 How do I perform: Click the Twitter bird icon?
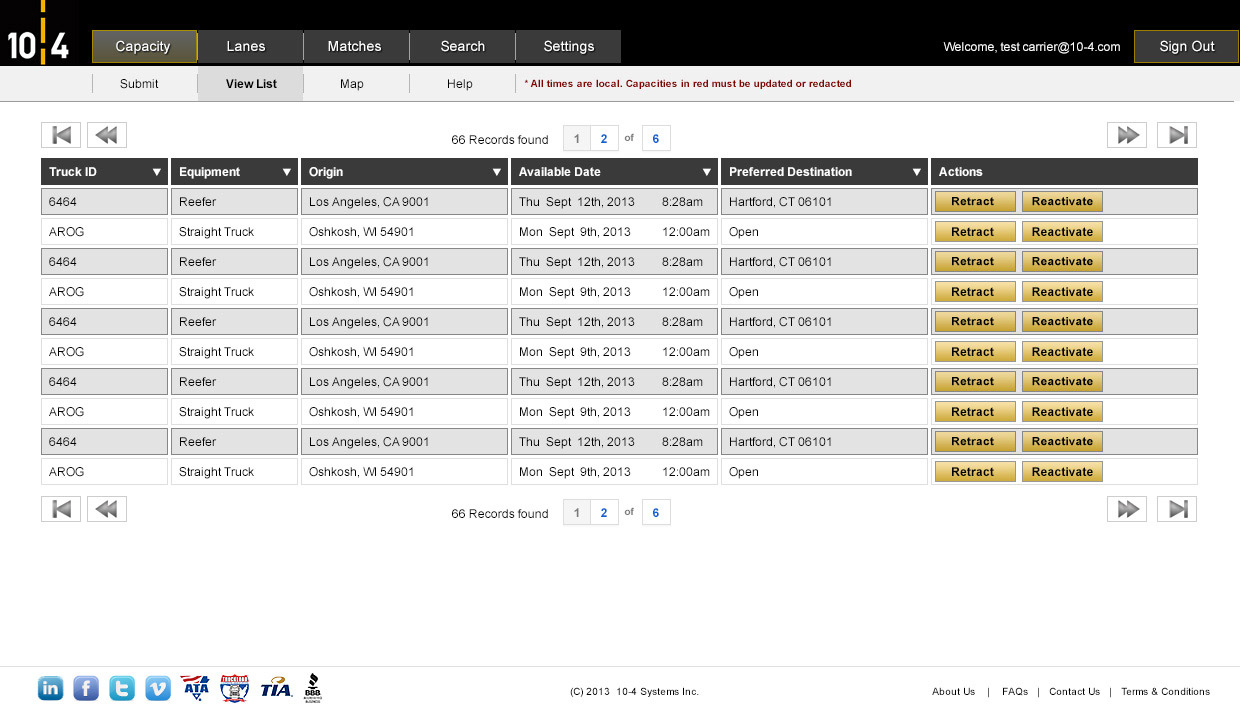click(122, 688)
